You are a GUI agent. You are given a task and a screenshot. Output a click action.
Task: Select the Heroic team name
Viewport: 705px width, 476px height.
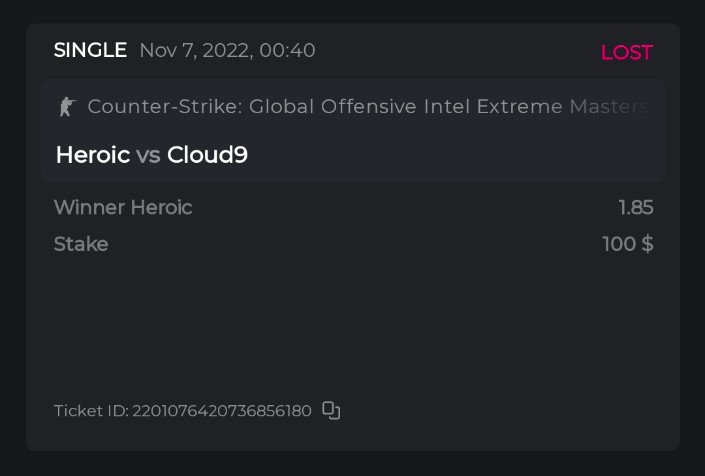point(92,155)
